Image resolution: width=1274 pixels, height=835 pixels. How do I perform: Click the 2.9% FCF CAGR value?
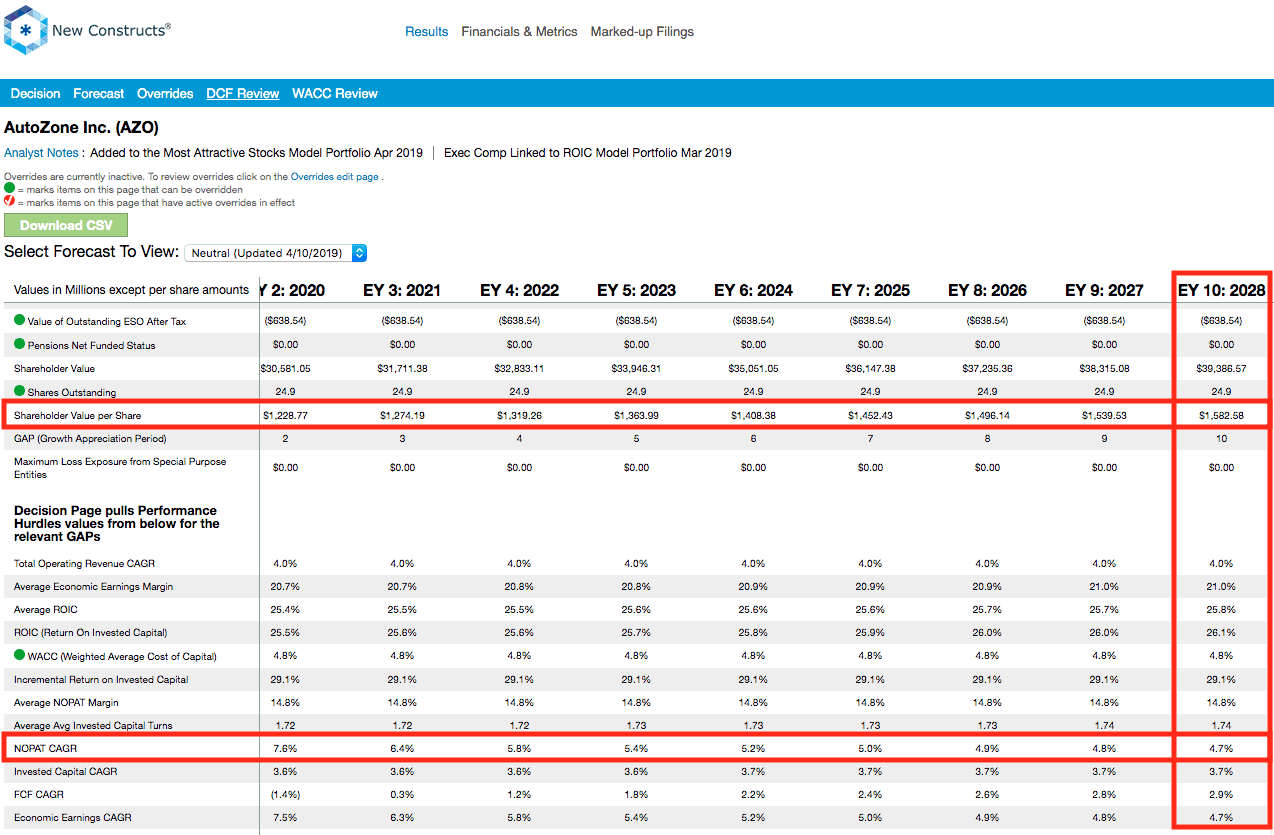point(1221,795)
